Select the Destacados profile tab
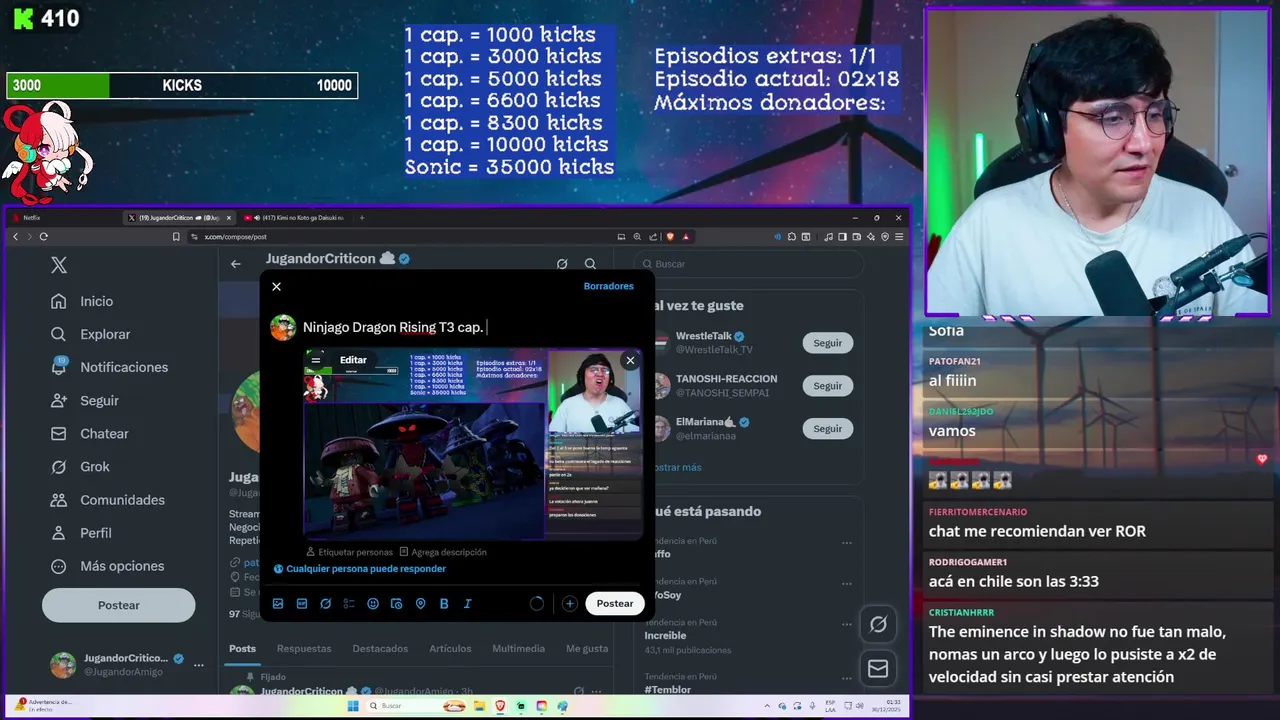 [380, 649]
